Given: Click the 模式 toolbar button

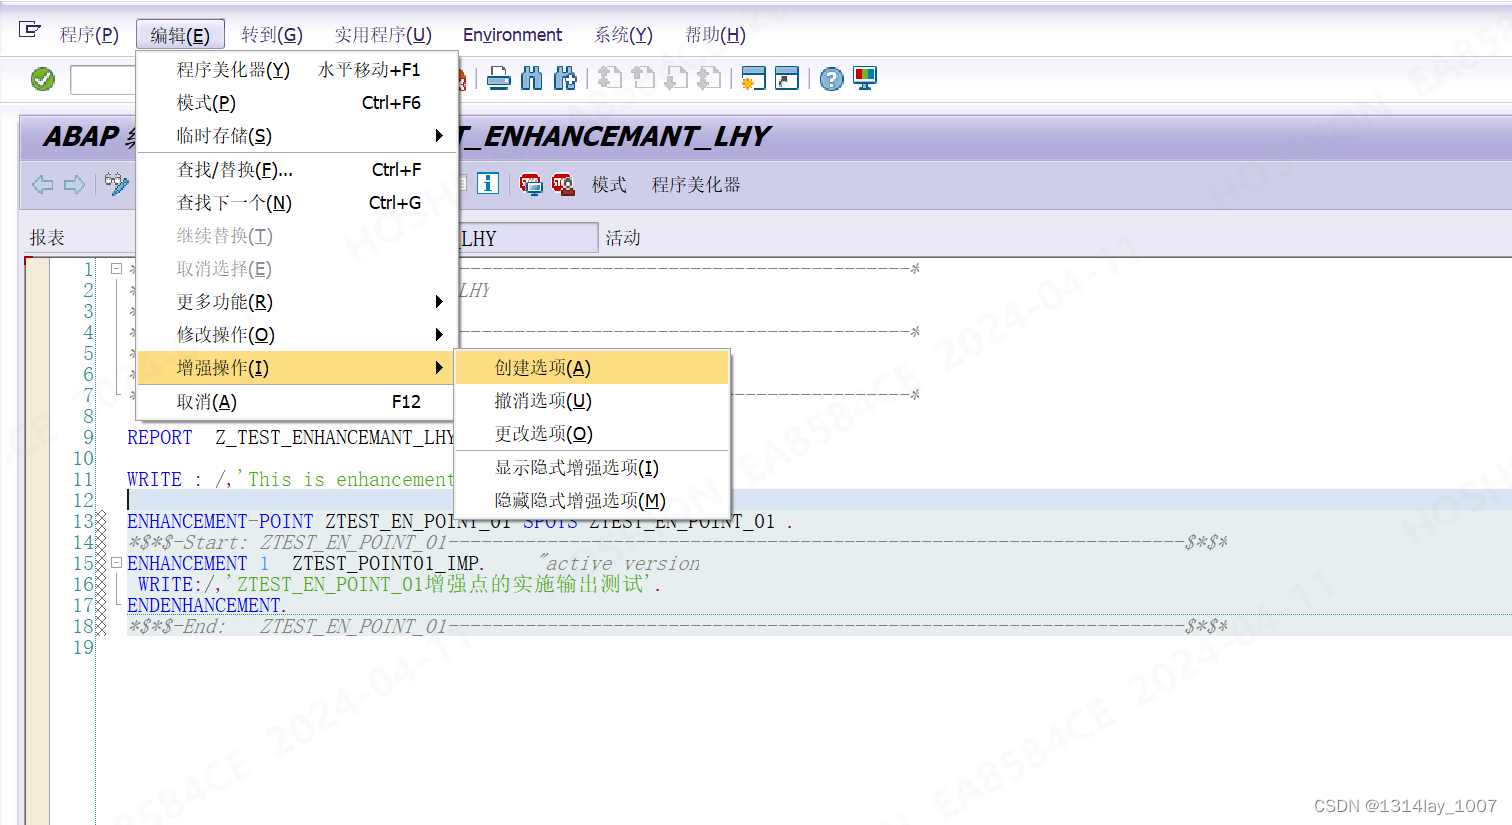Looking at the screenshot, I should point(609,184).
